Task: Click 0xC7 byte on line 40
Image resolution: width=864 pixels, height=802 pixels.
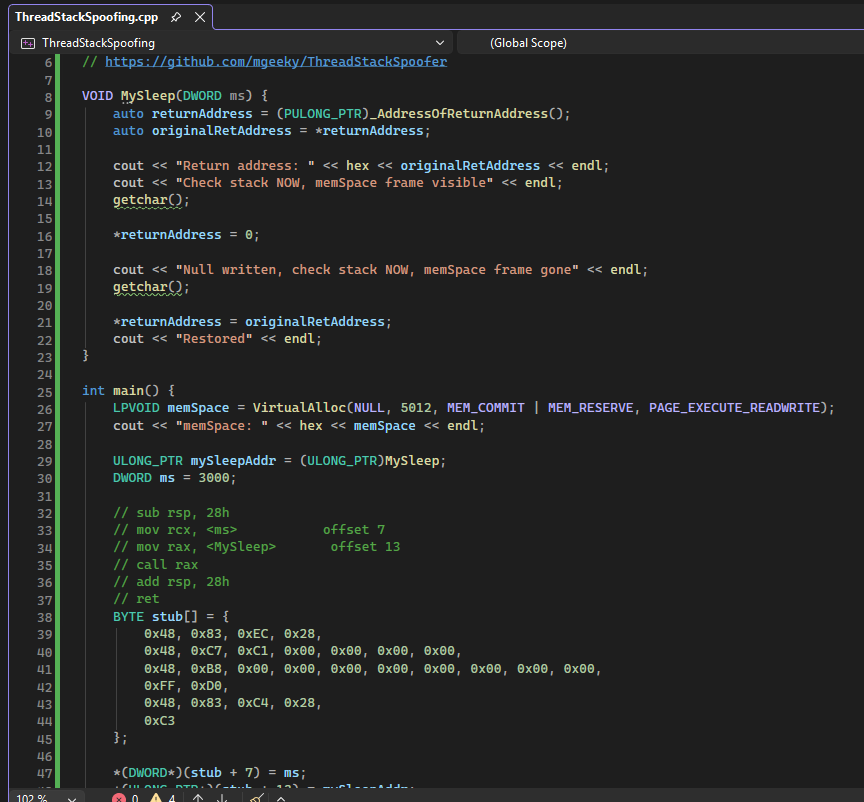Action: click(206, 651)
